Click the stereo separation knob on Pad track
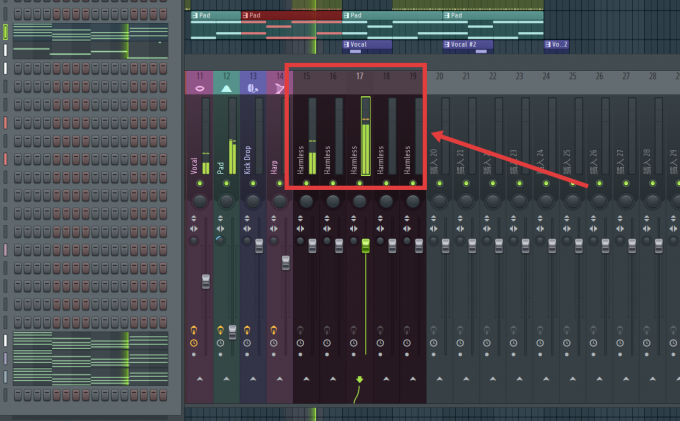Image resolution: width=680 pixels, height=421 pixels. tap(220, 241)
